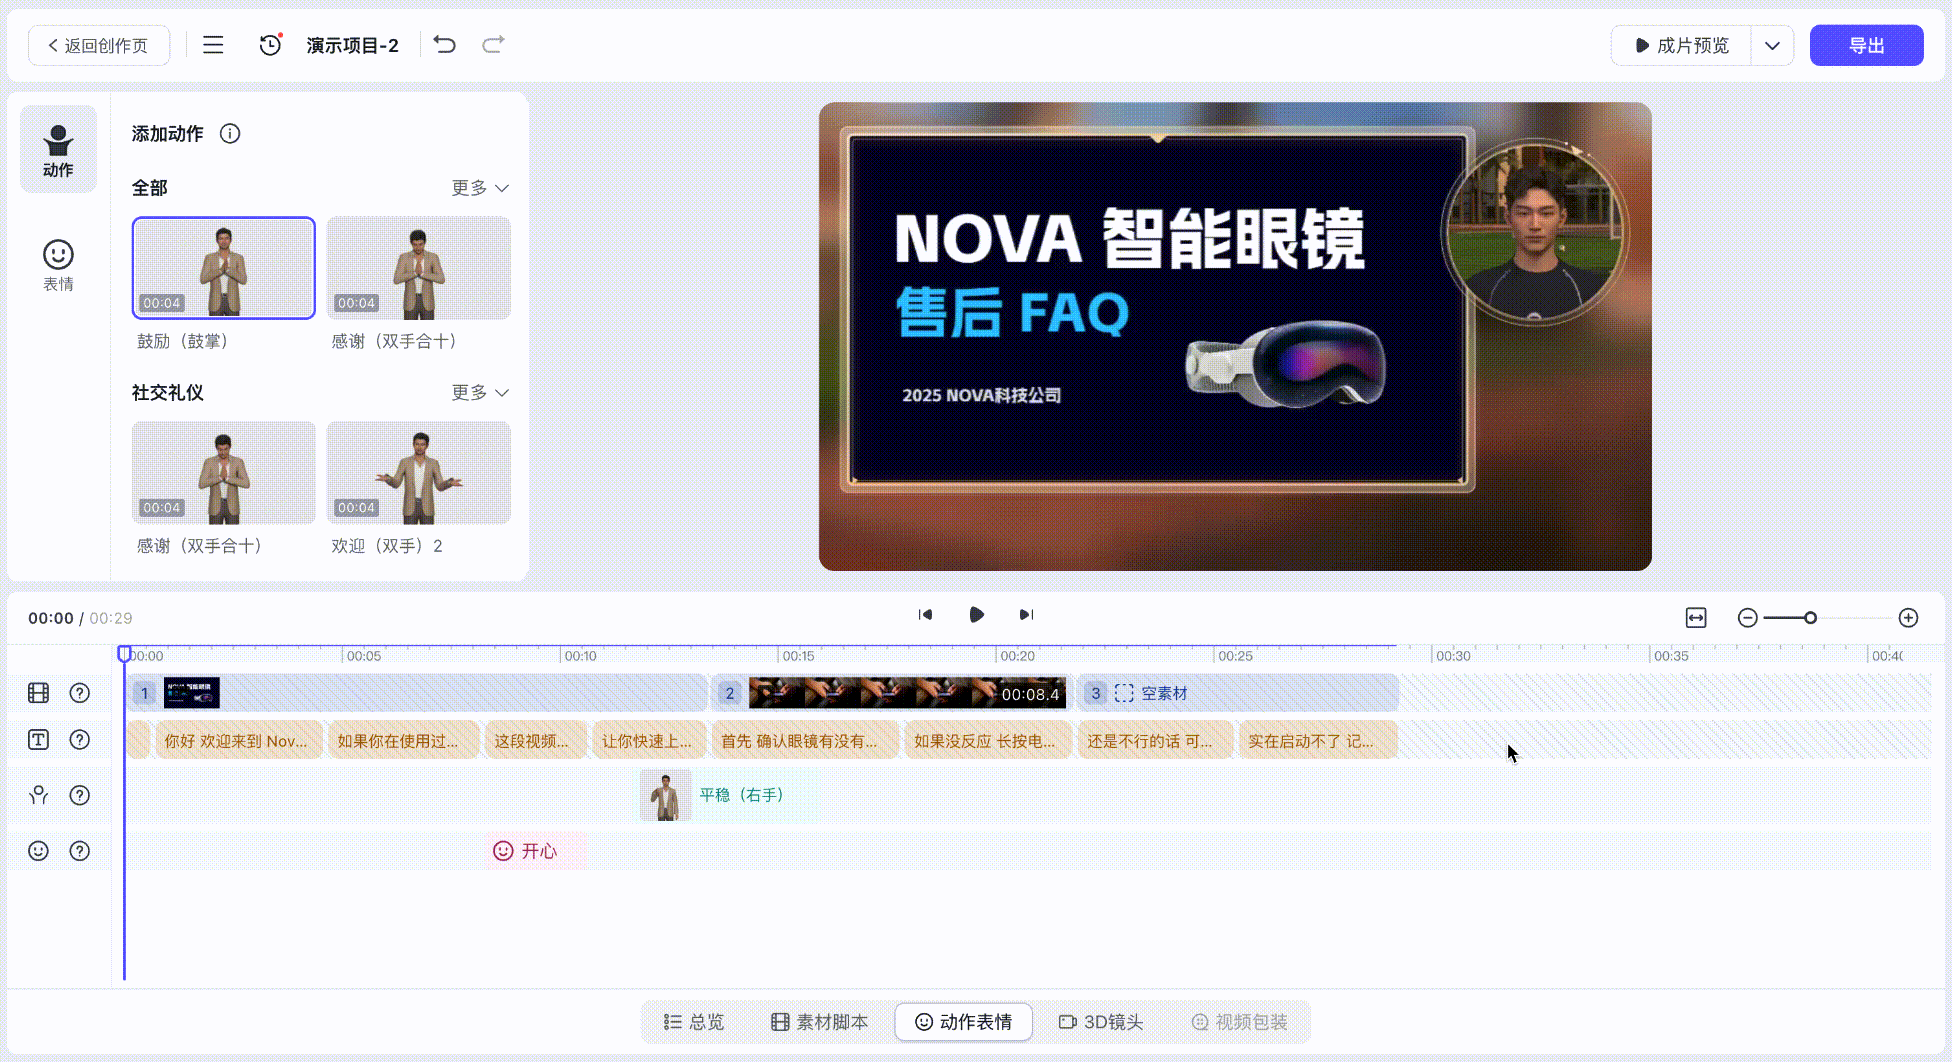Image resolution: width=1952 pixels, height=1062 pixels.
Task: Click the NOVA slide in the preview canvas
Action: click(x=1157, y=310)
